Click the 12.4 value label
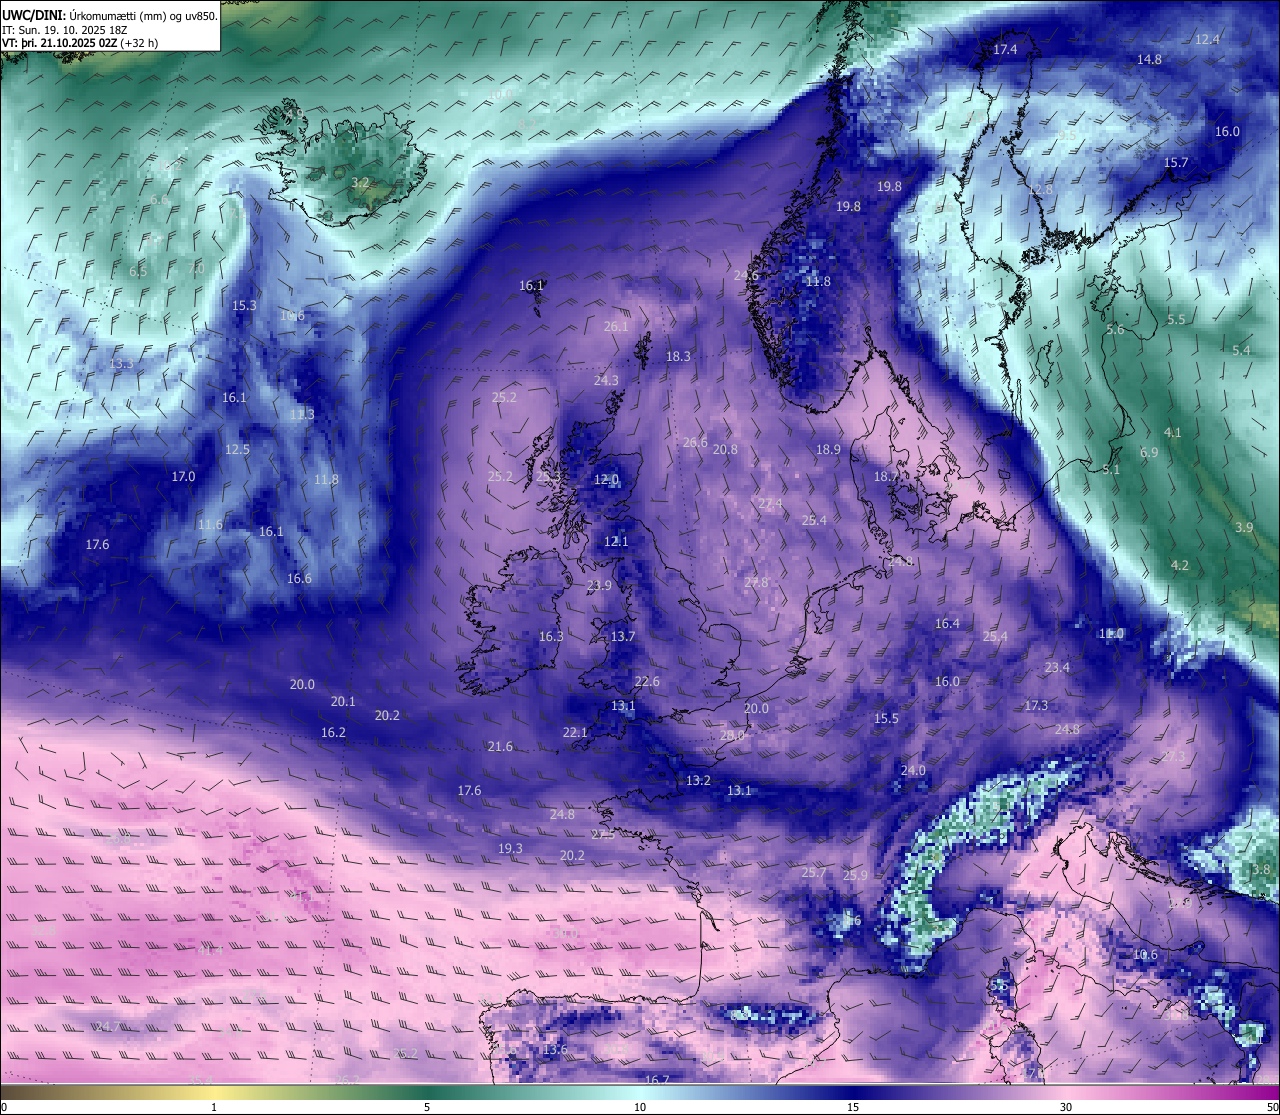 [1207, 40]
